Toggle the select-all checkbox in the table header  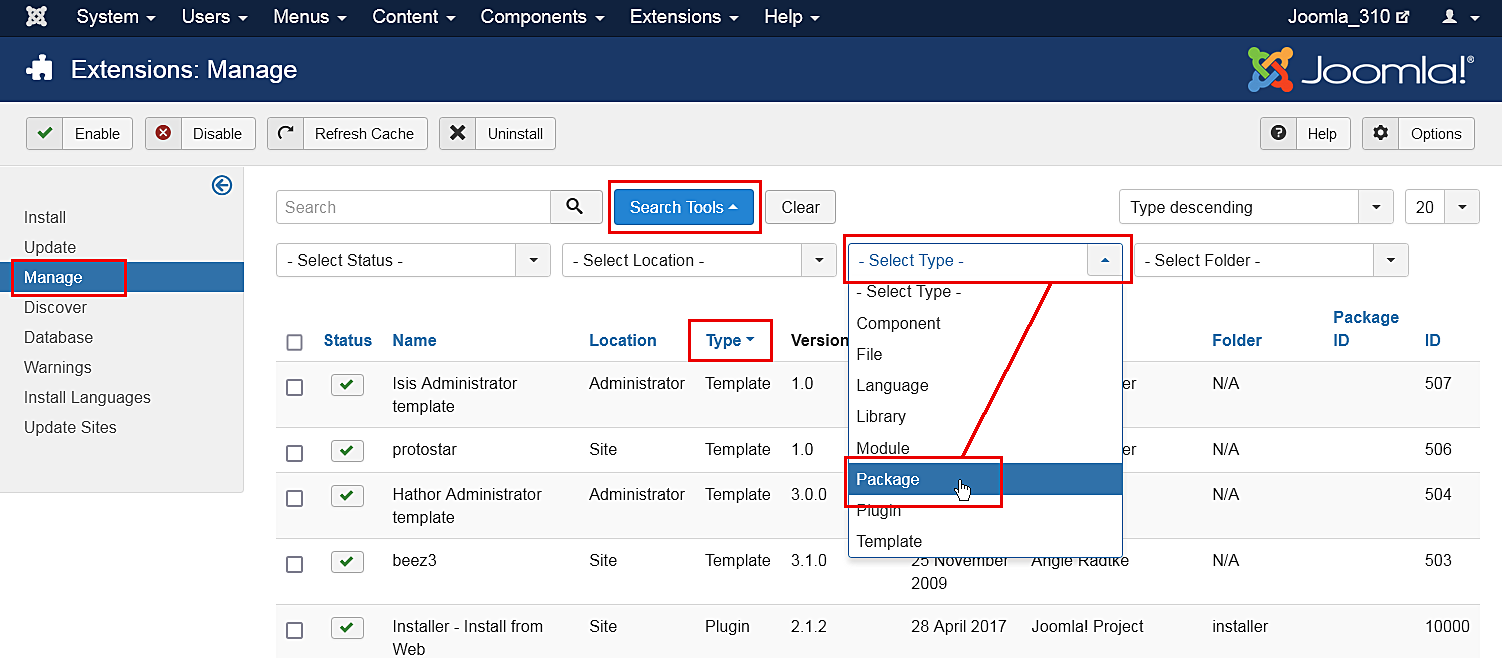tap(295, 341)
